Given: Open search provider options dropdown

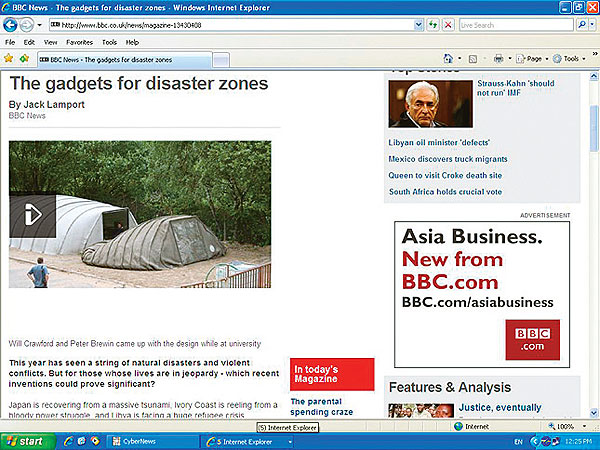Looking at the screenshot, I should coord(592,25).
